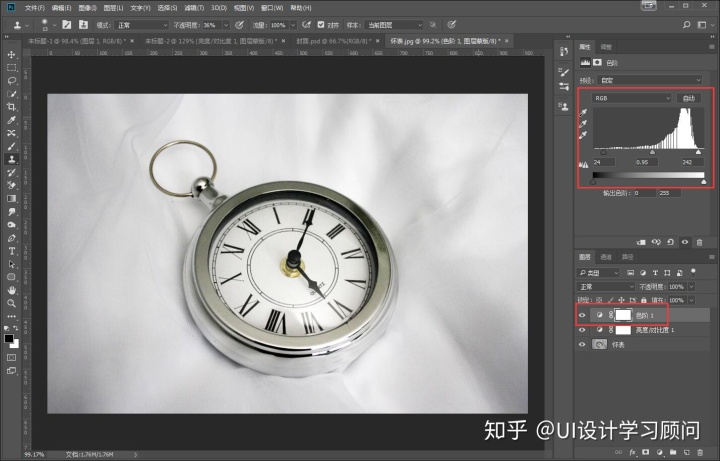
Task: Click the input midtone slider handle
Action: point(652,152)
